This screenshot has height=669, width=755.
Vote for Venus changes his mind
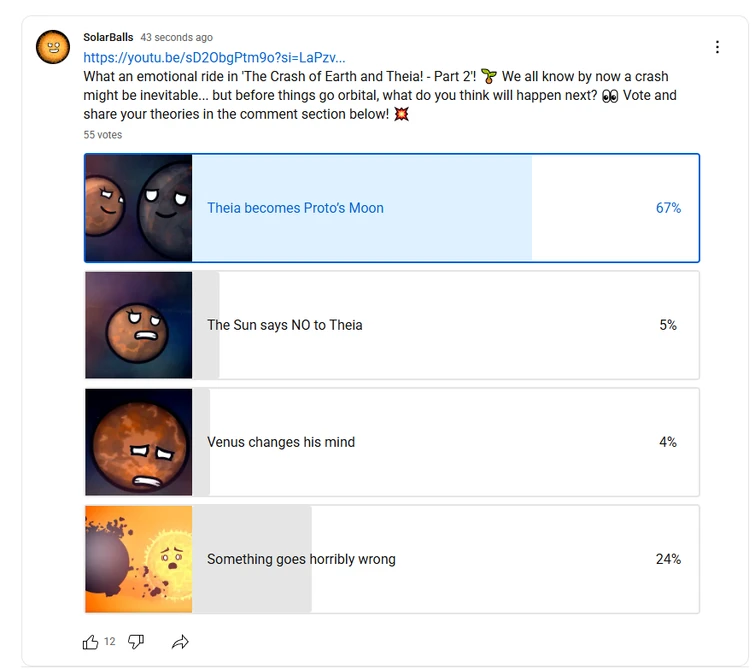(281, 442)
